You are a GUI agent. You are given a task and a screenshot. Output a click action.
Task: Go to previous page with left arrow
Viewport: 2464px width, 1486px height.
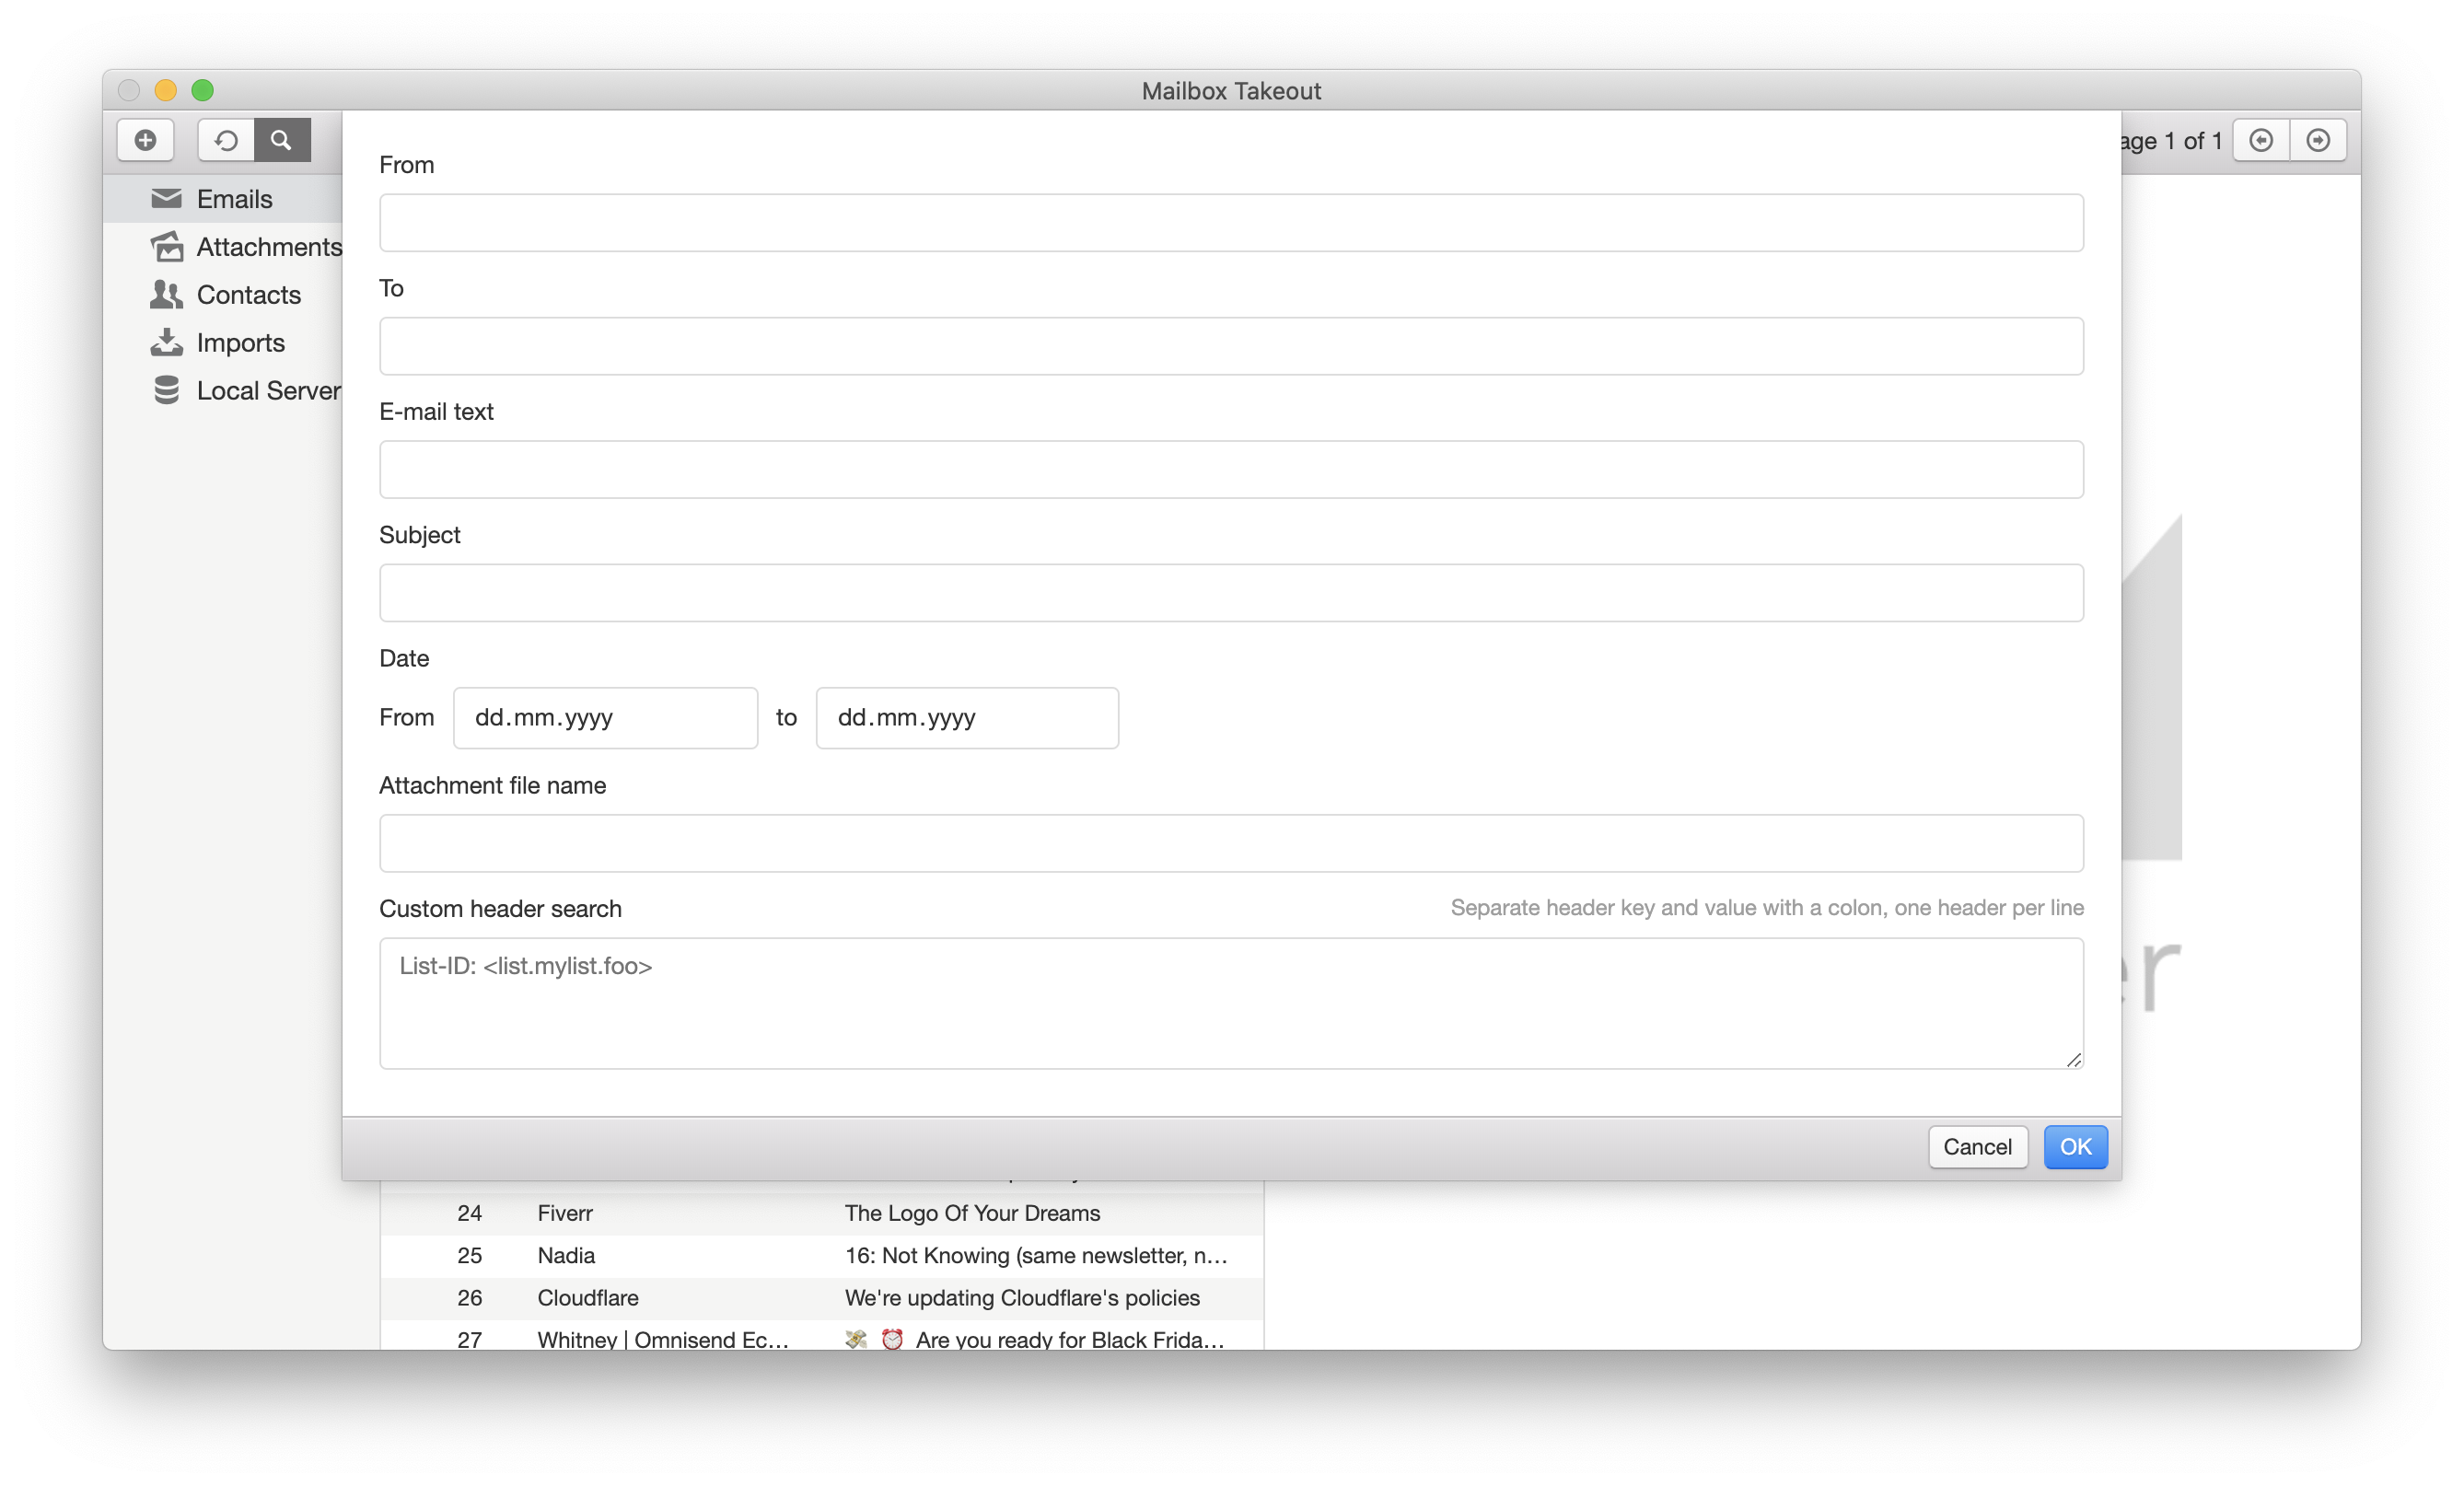(x=2261, y=140)
